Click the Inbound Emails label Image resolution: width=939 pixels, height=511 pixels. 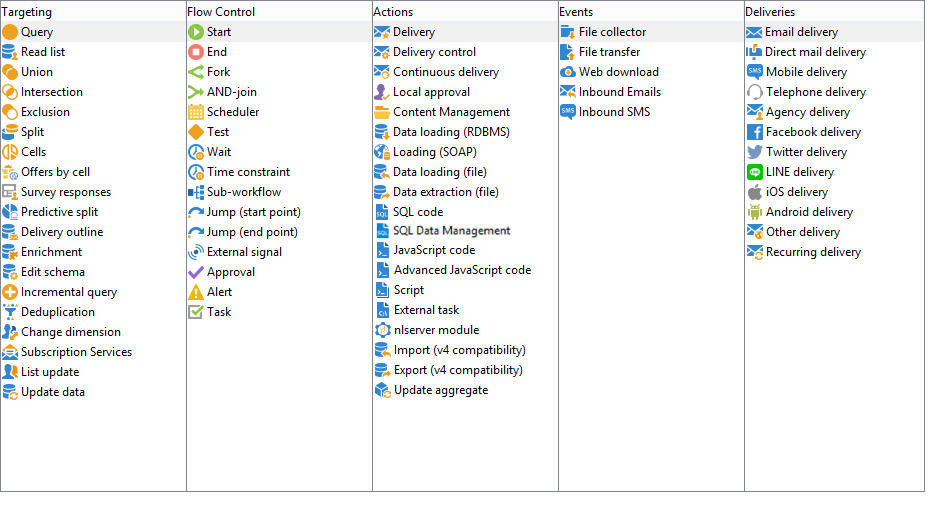(x=620, y=92)
